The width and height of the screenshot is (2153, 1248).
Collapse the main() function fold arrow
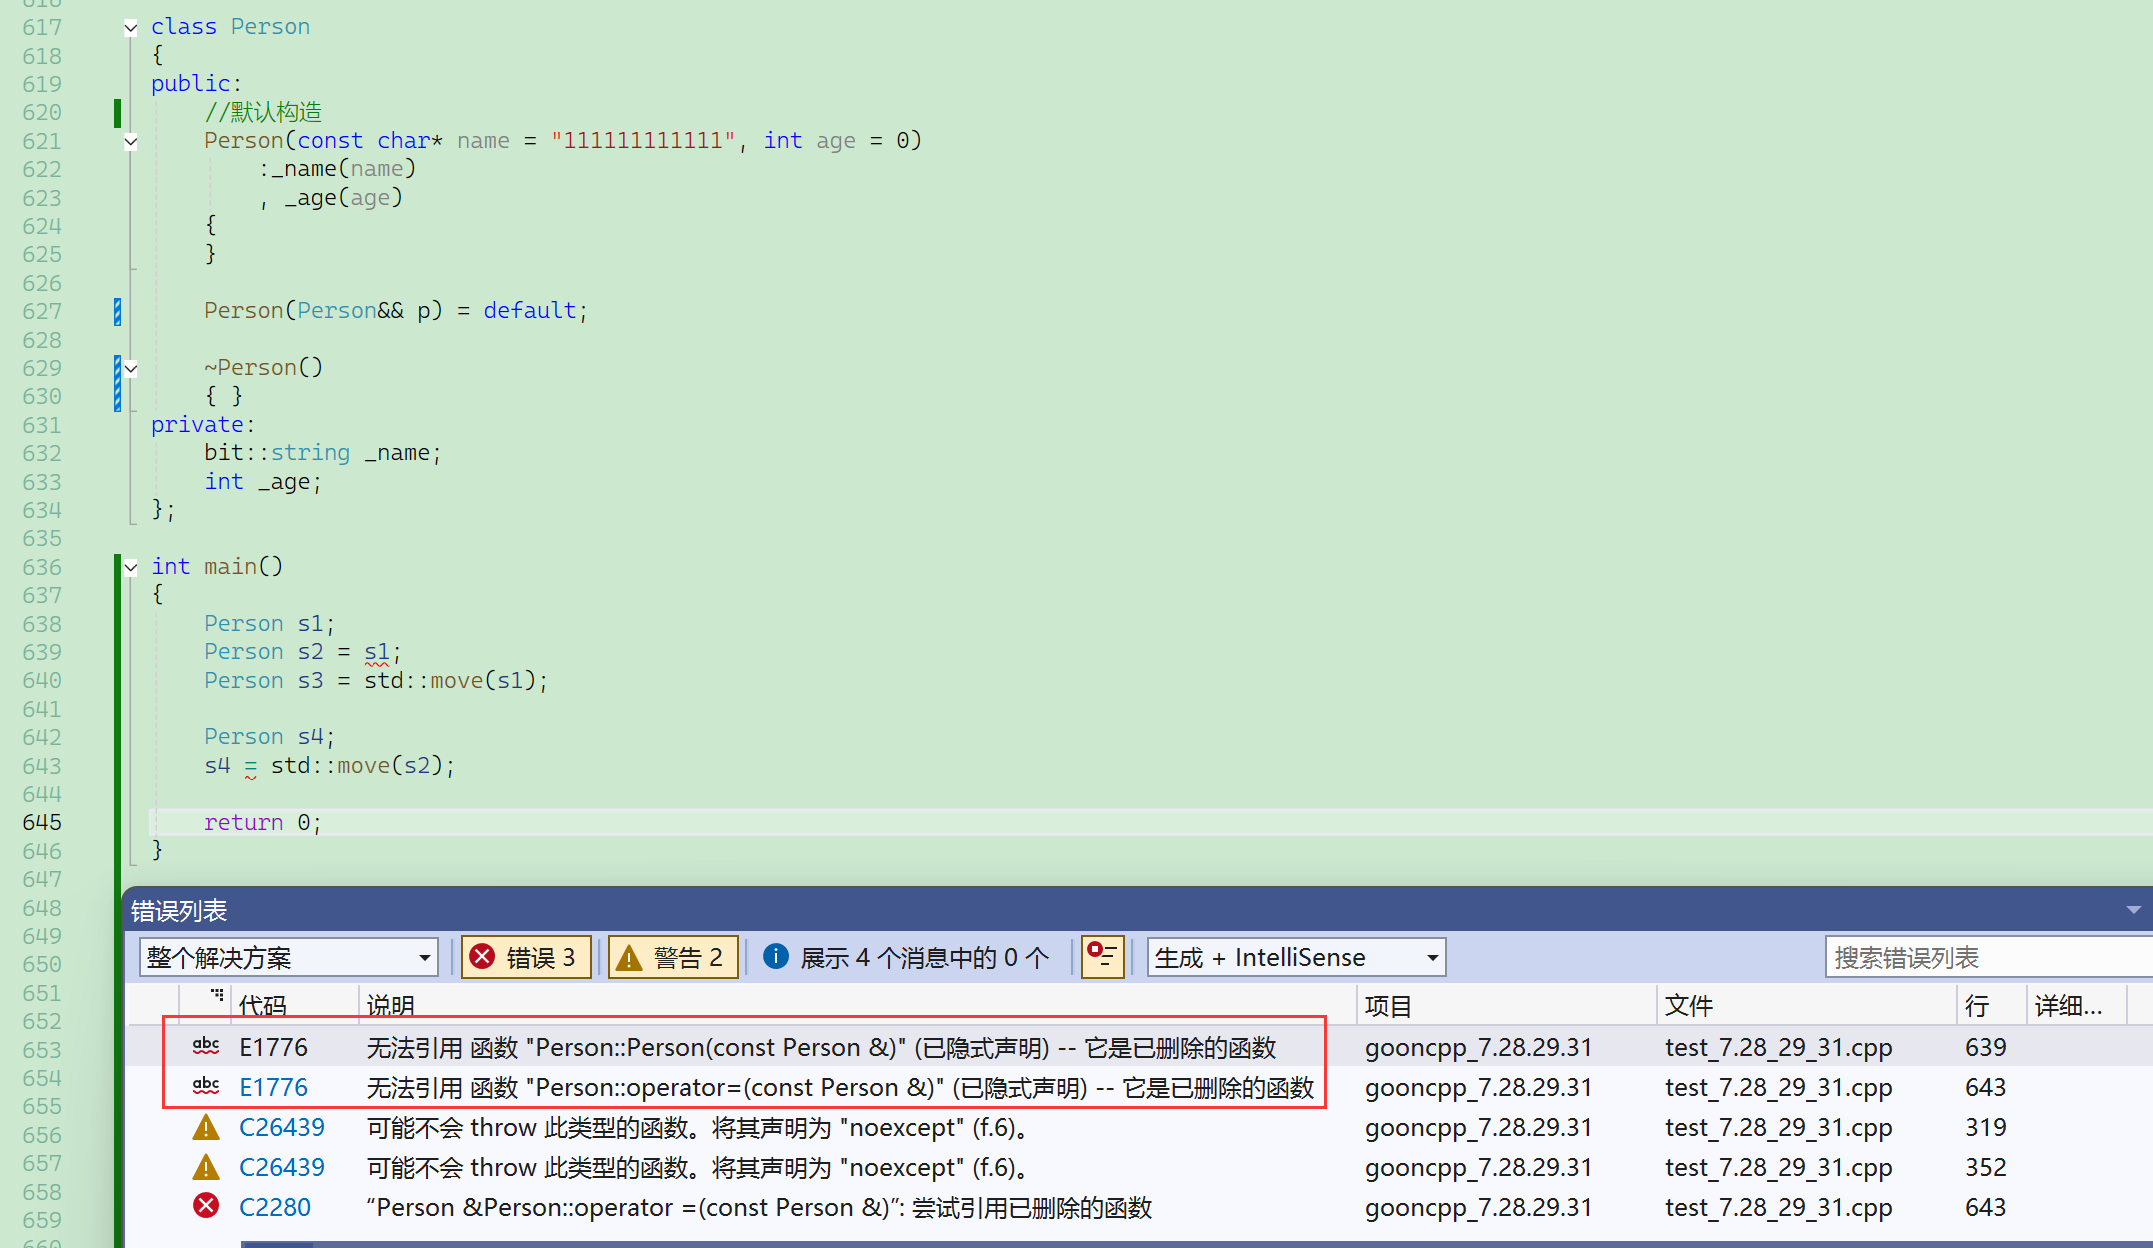(x=131, y=567)
